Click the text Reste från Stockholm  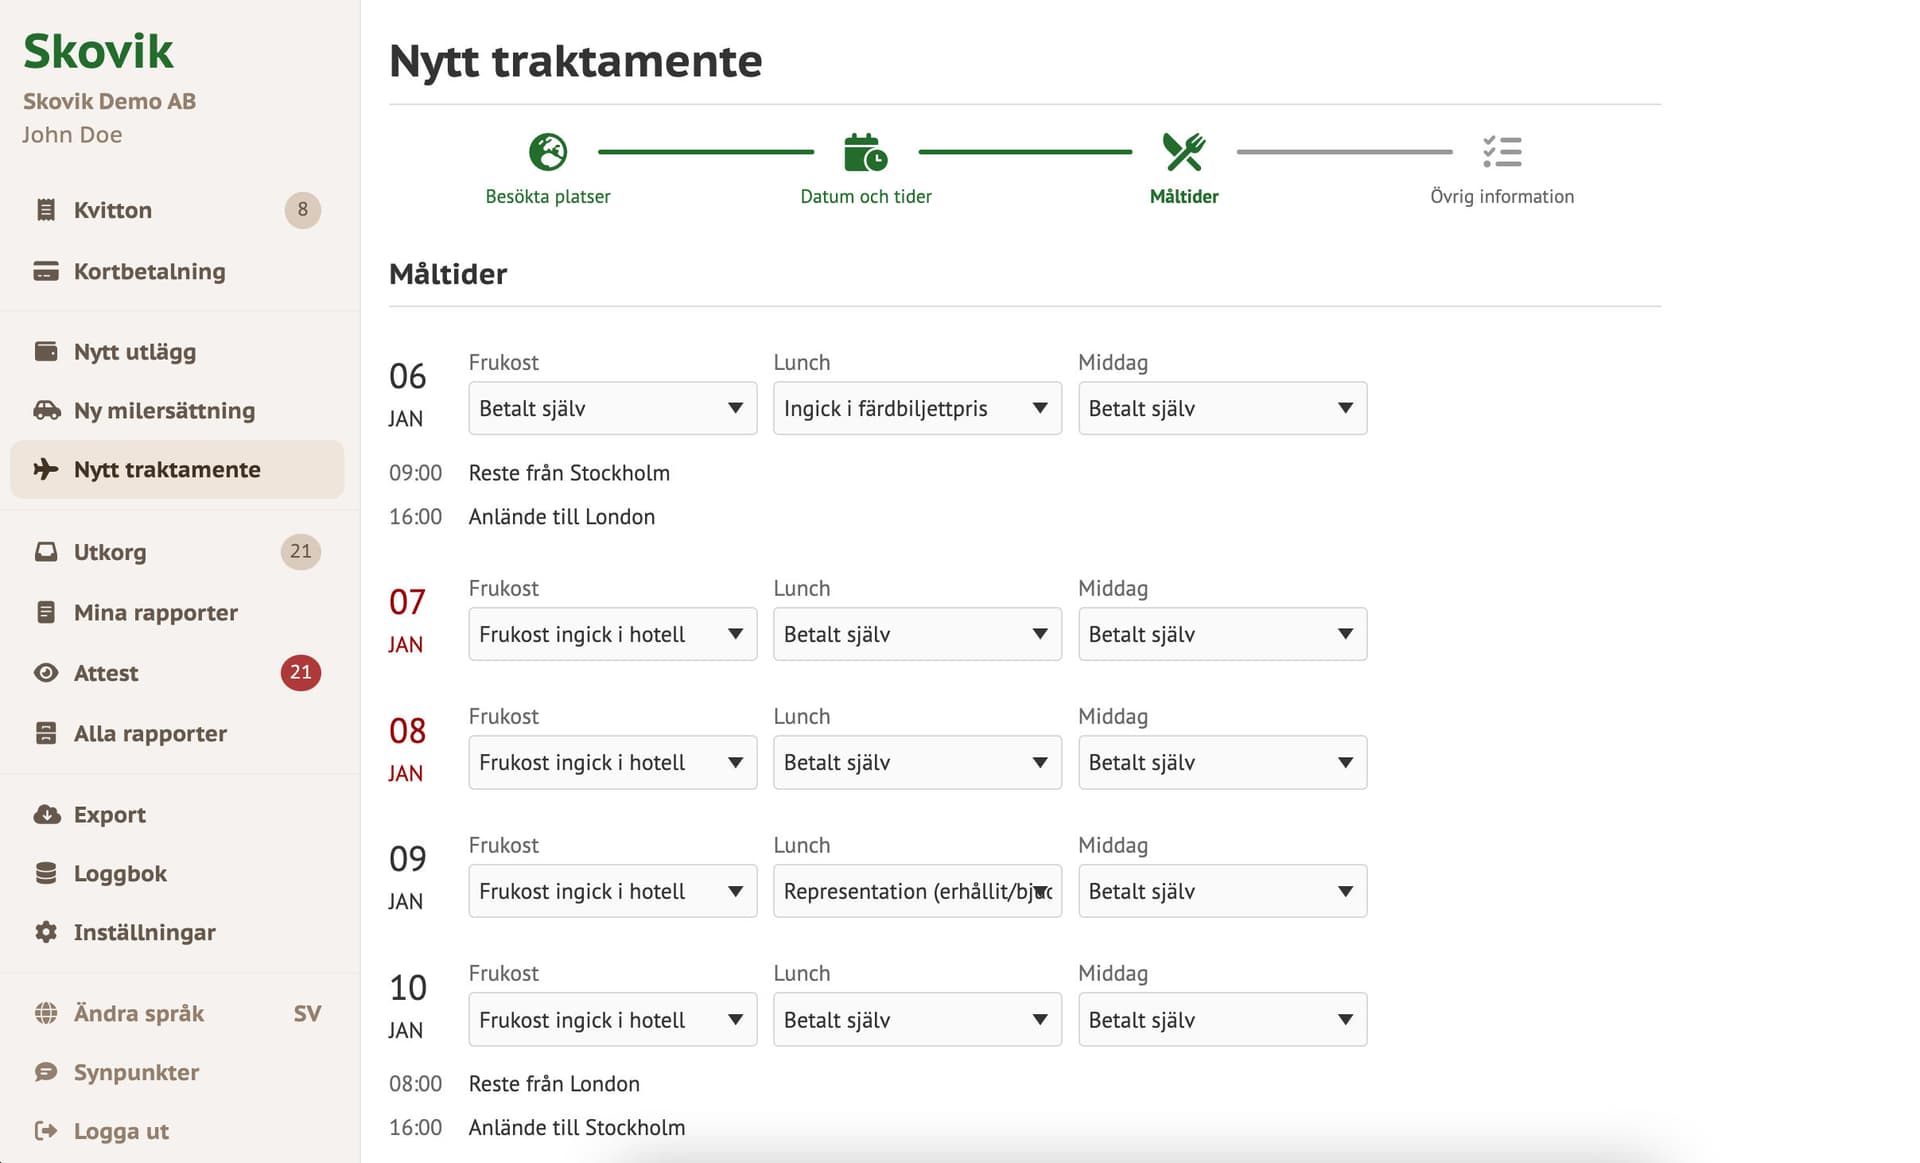569,473
